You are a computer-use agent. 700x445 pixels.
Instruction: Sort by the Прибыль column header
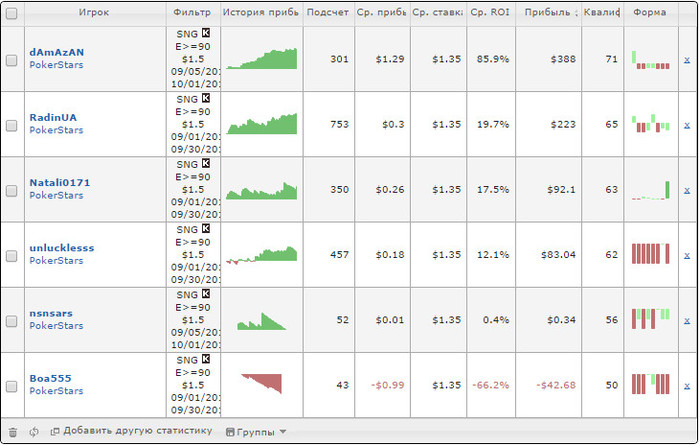pyautogui.click(x=551, y=13)
